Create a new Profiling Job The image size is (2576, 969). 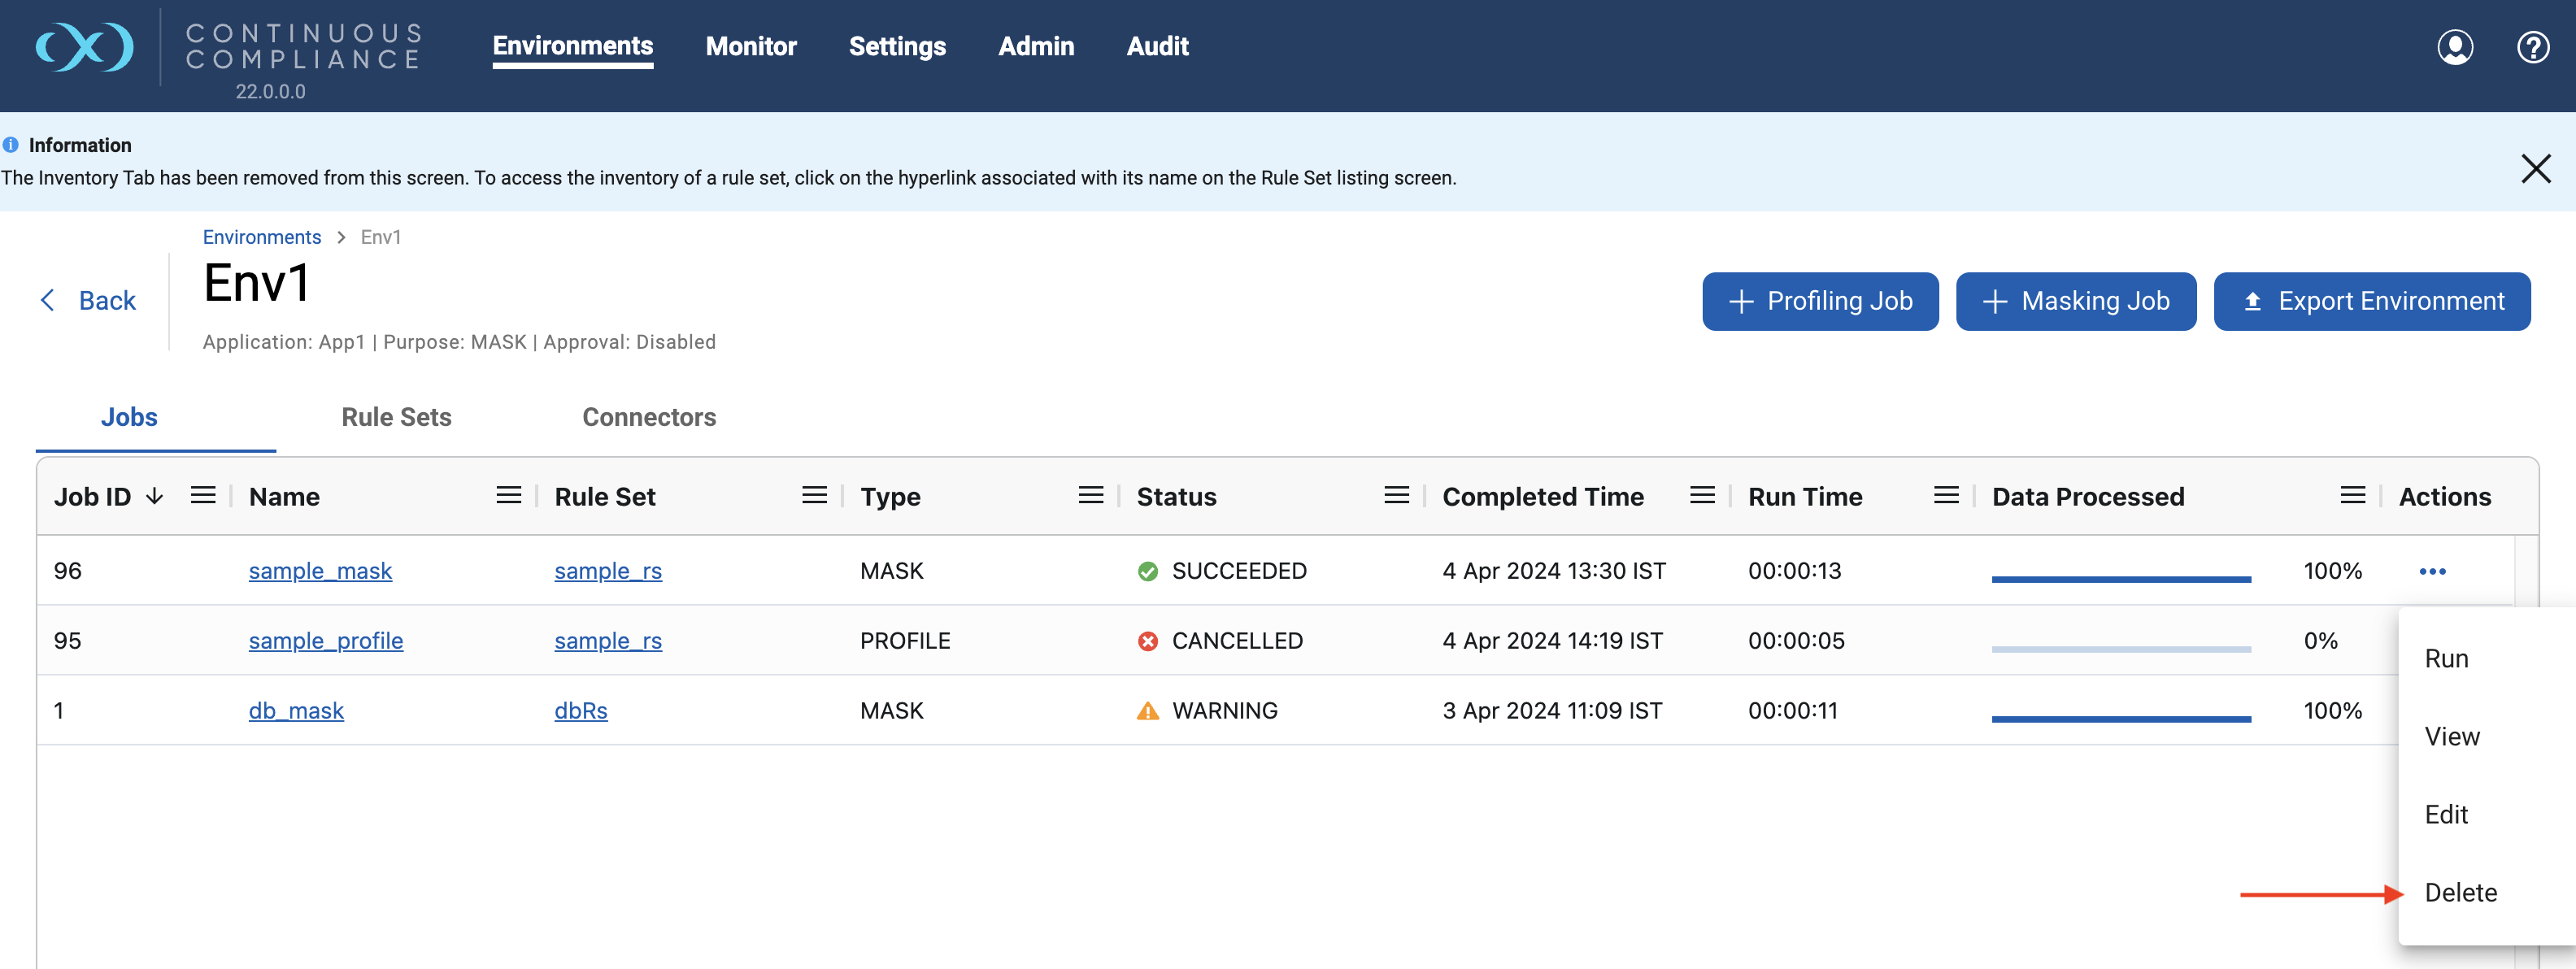[1819, 301]
